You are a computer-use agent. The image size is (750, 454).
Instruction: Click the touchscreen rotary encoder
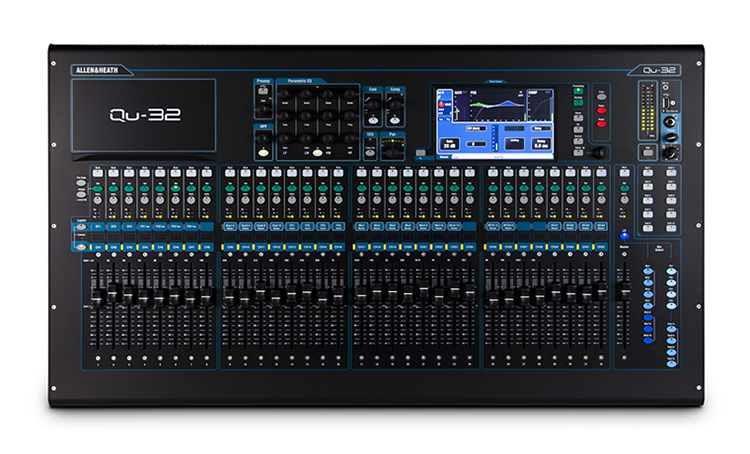tap(602, 152)
